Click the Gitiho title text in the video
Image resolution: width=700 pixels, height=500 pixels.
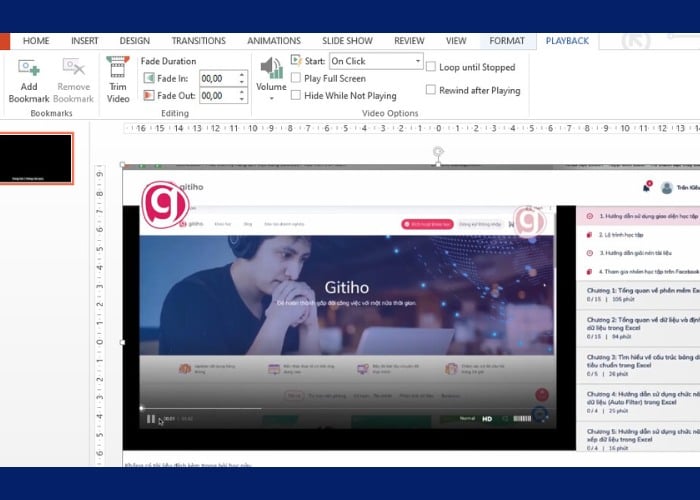346,287
